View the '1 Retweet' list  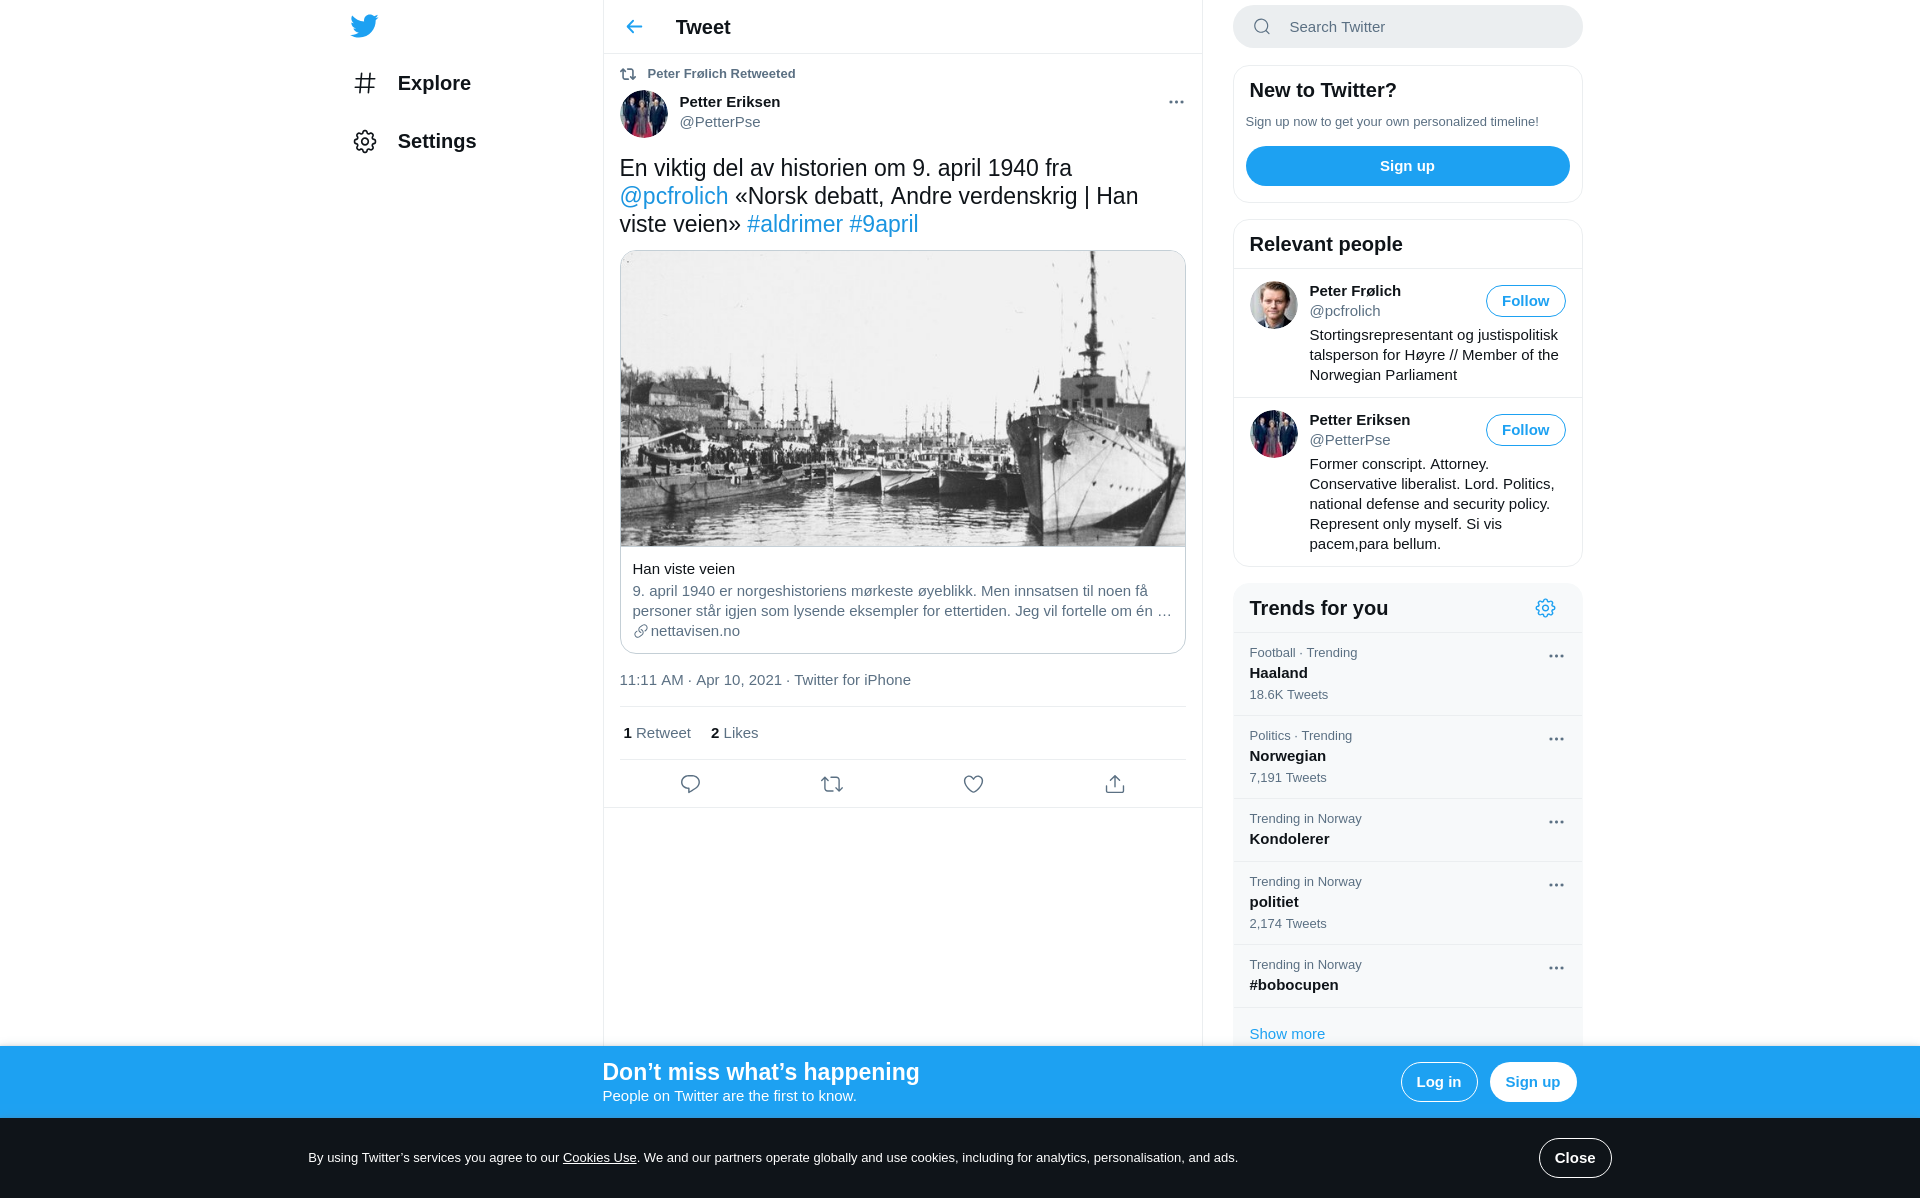pos(657,733)
